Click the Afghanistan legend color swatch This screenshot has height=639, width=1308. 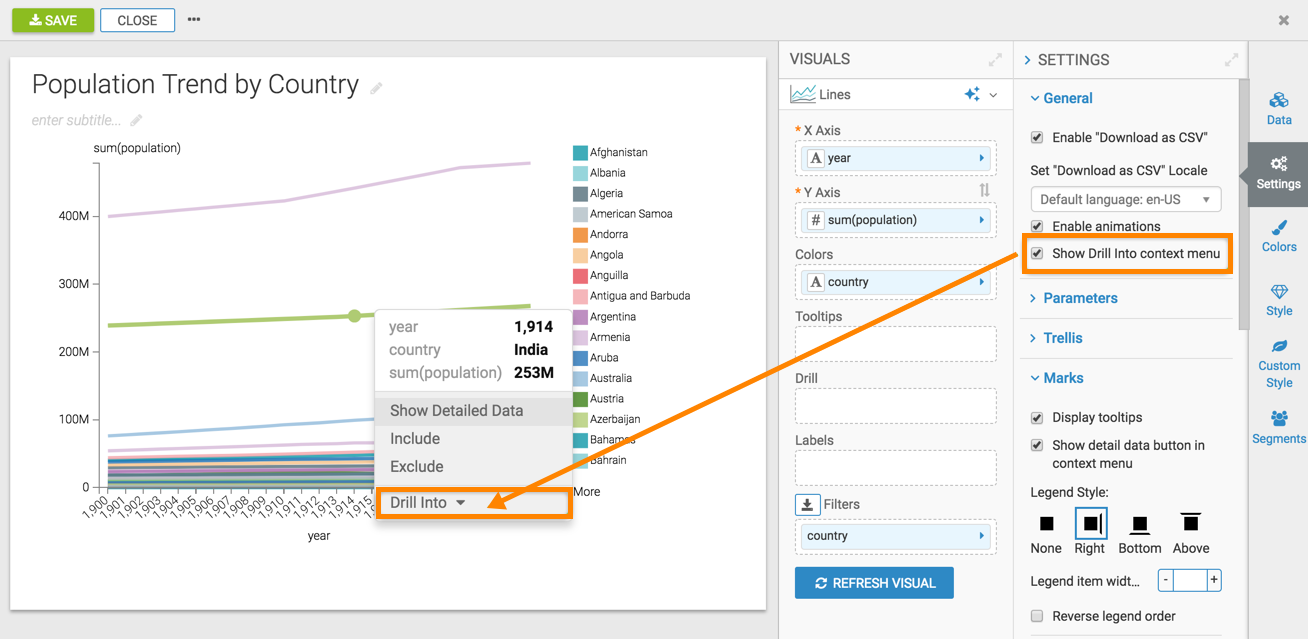[x=580, y=153]
